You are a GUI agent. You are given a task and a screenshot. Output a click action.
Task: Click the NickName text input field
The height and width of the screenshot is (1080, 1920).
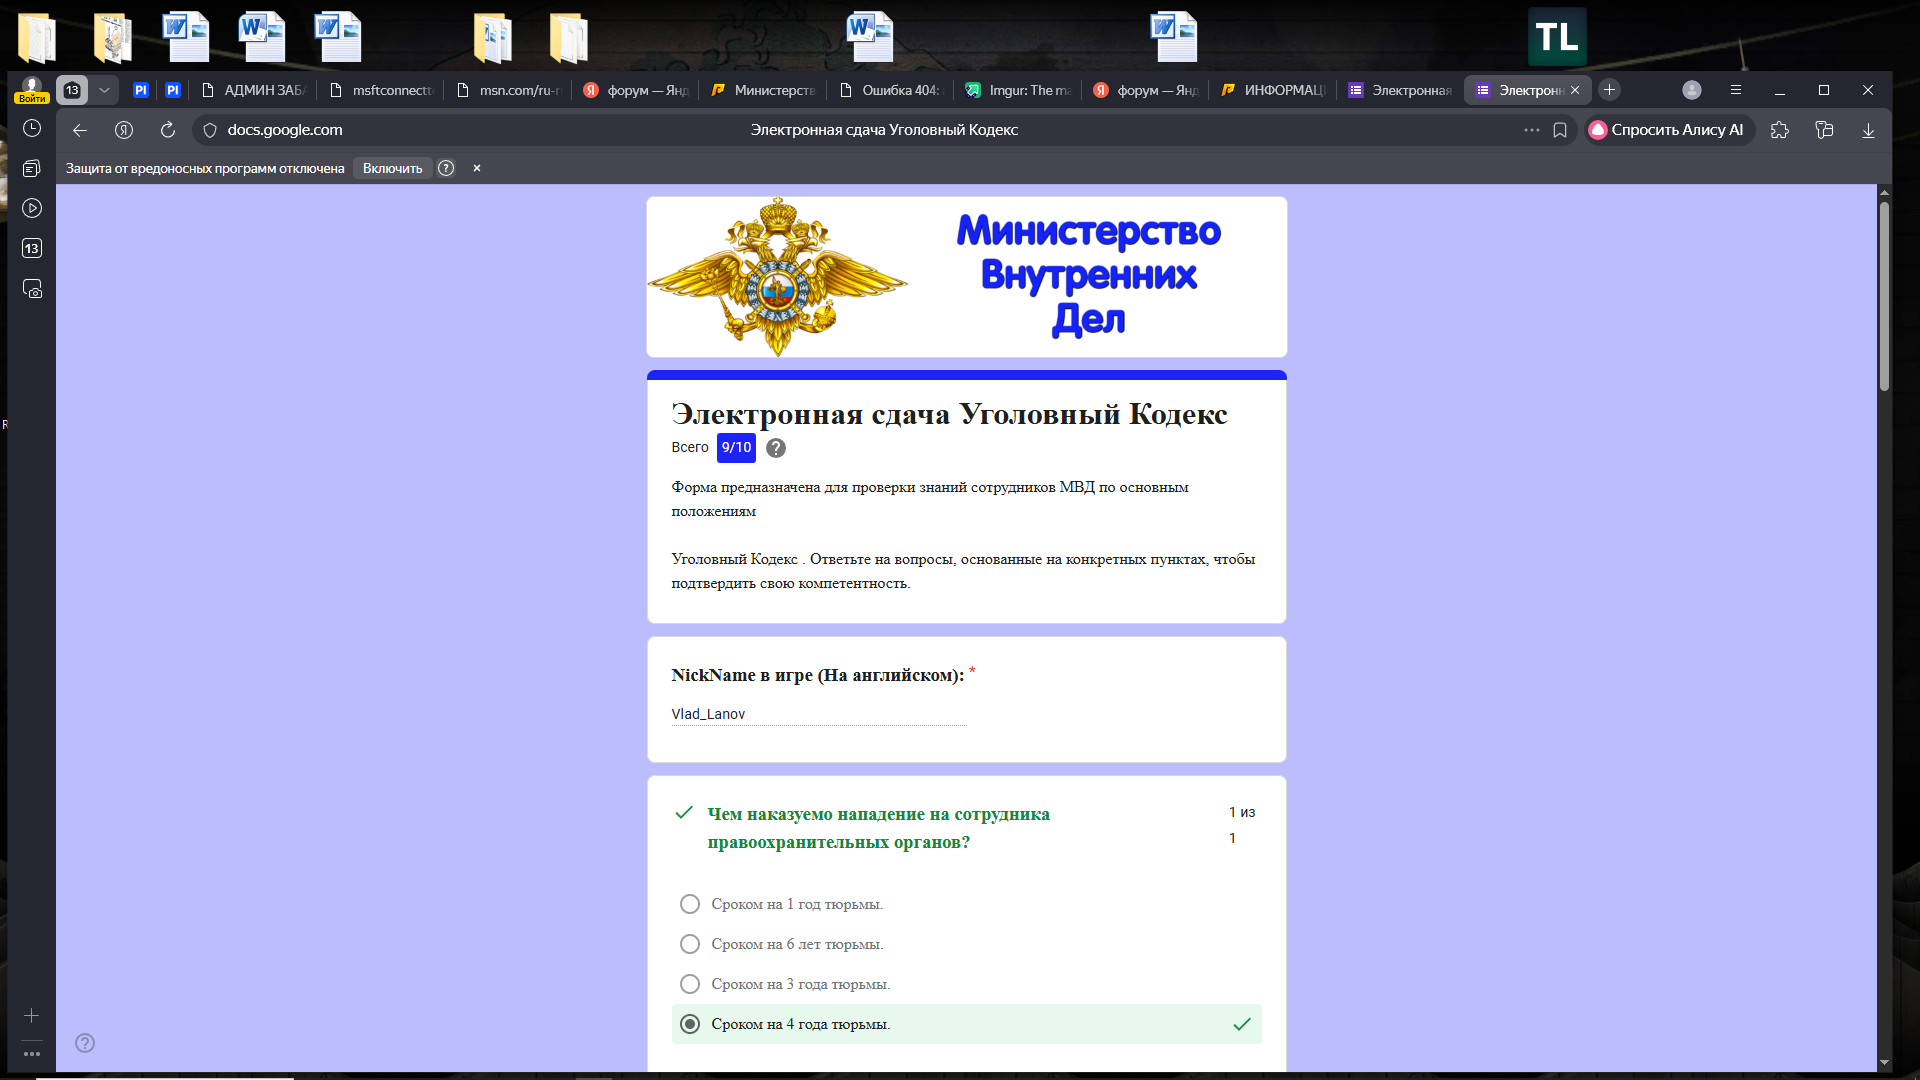point(818,714)
